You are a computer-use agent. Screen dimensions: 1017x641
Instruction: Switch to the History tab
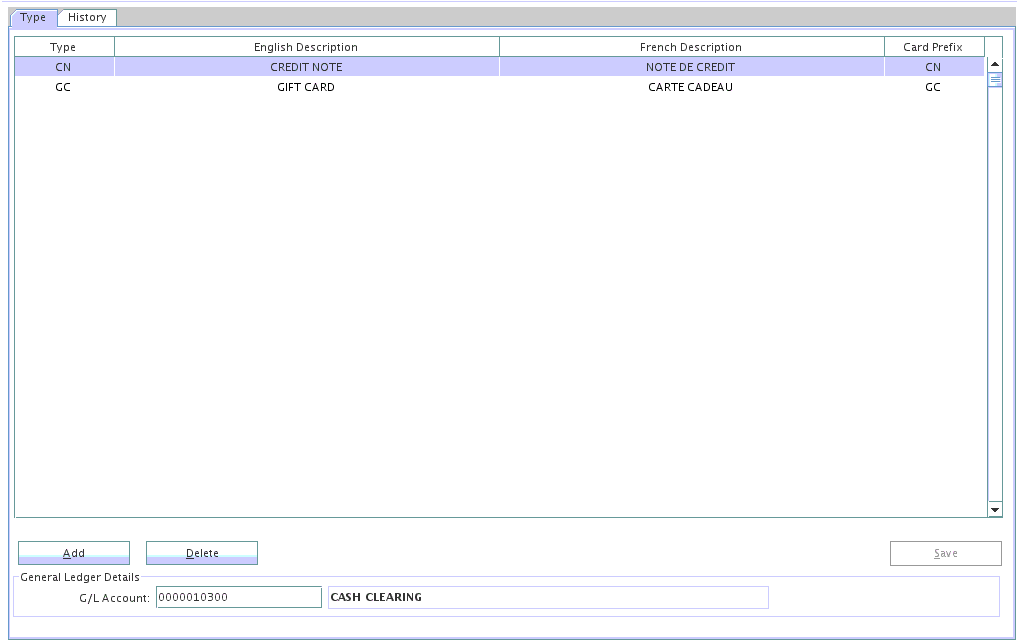coord(87,17)
